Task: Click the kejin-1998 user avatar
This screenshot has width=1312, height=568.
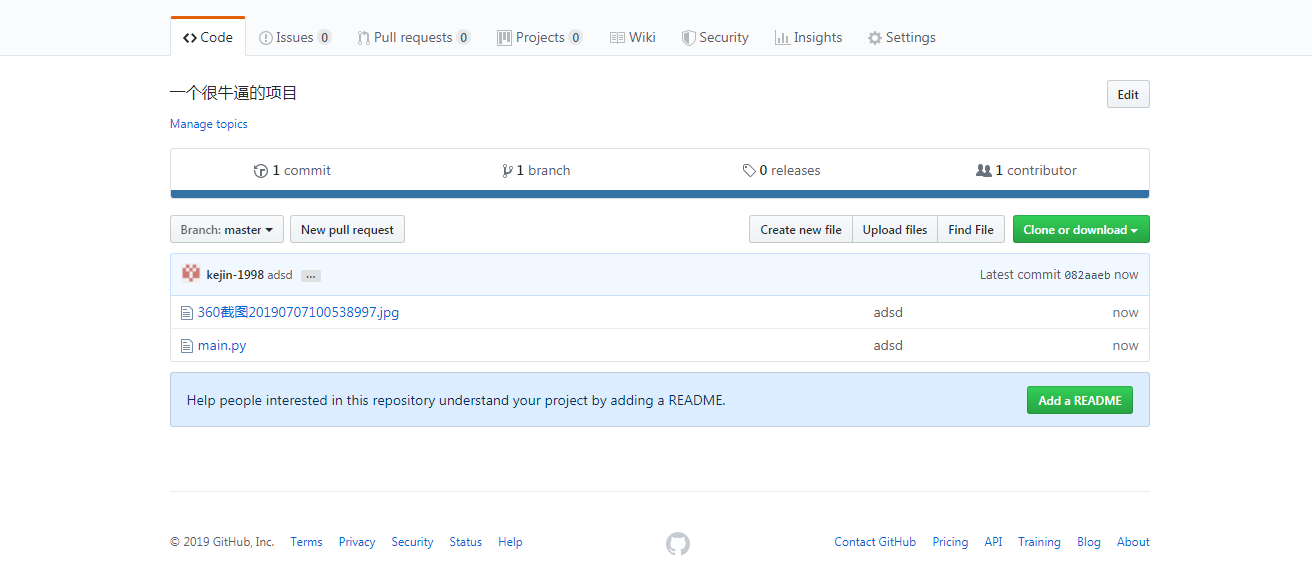Action: [x=191, y=273]
